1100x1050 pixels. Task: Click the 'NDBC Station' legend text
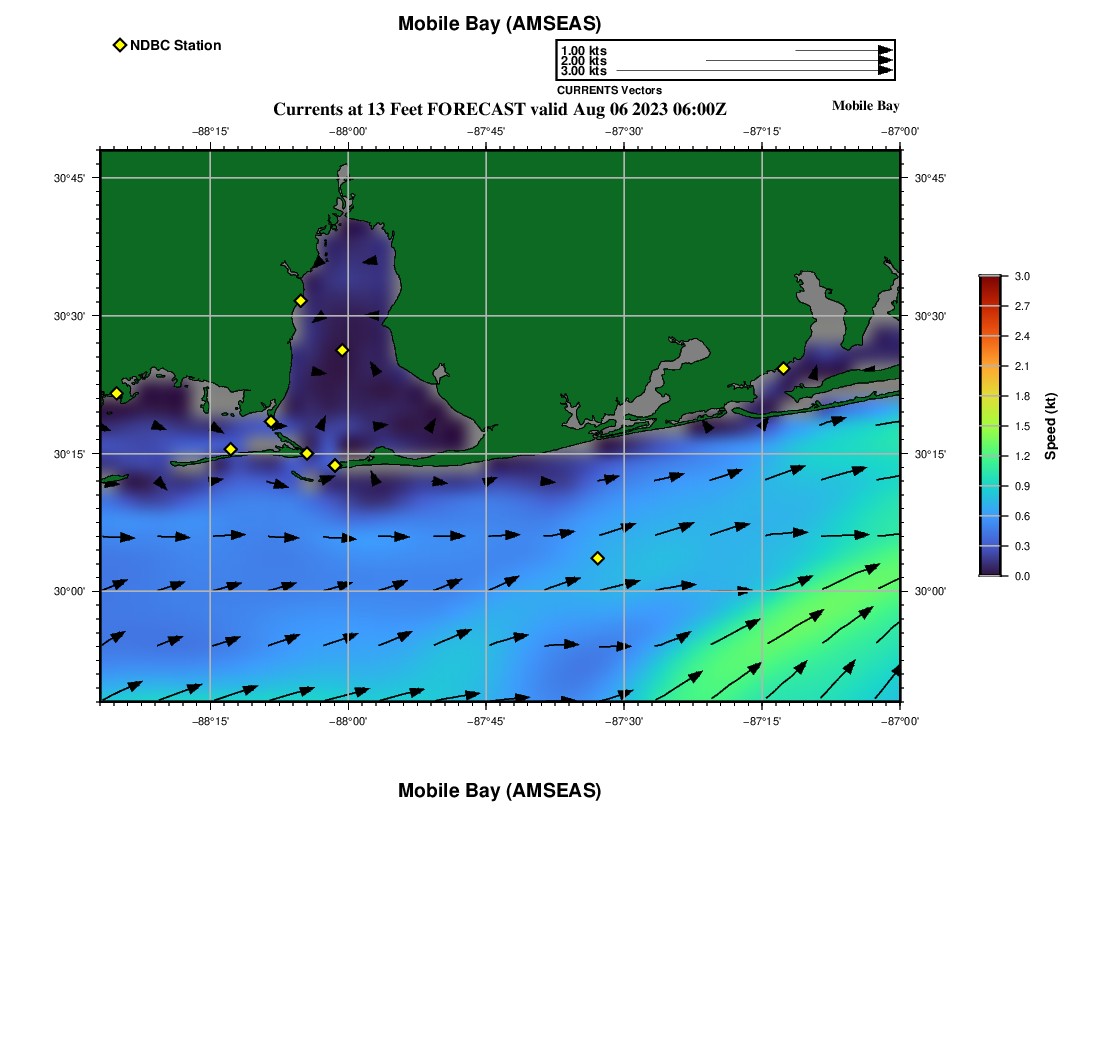click(x=175, y=45)
